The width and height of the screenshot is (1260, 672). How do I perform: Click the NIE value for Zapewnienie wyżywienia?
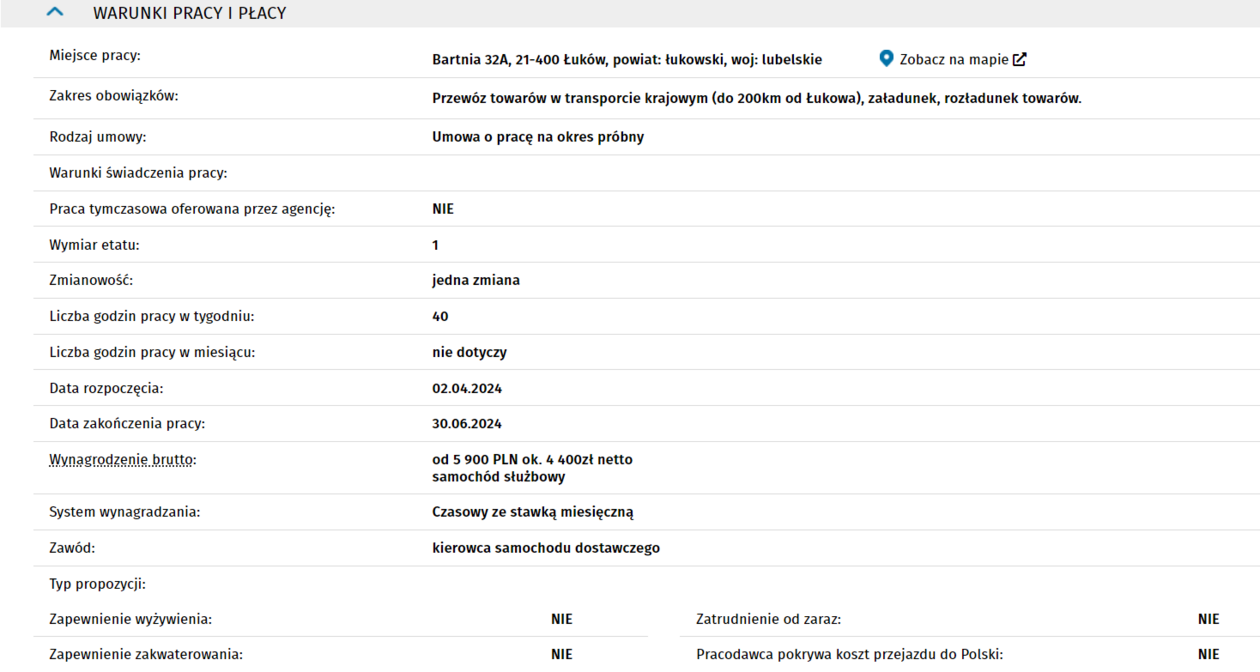[x=561, y=619]
